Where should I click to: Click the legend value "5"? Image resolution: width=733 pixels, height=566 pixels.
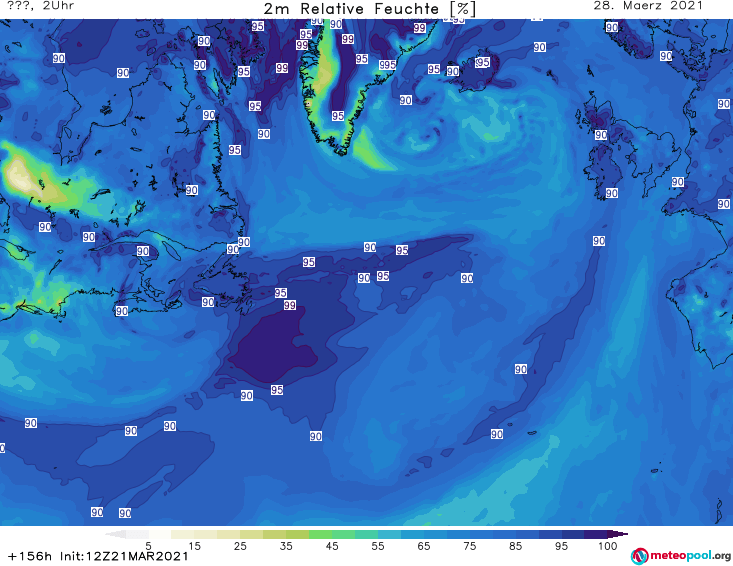(148, 546)
